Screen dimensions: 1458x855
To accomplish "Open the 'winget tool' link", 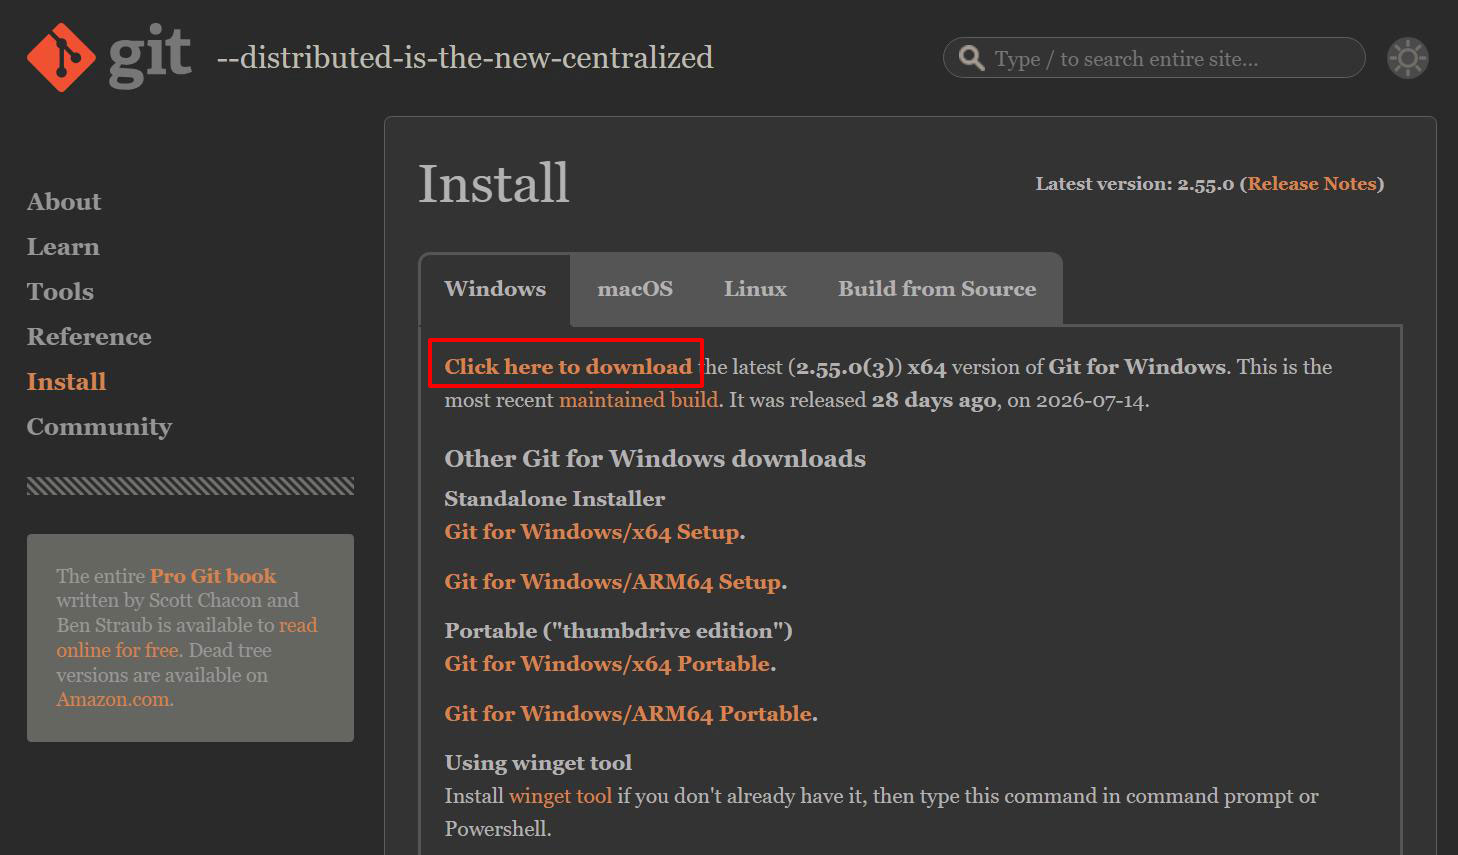I will (560, 796).
